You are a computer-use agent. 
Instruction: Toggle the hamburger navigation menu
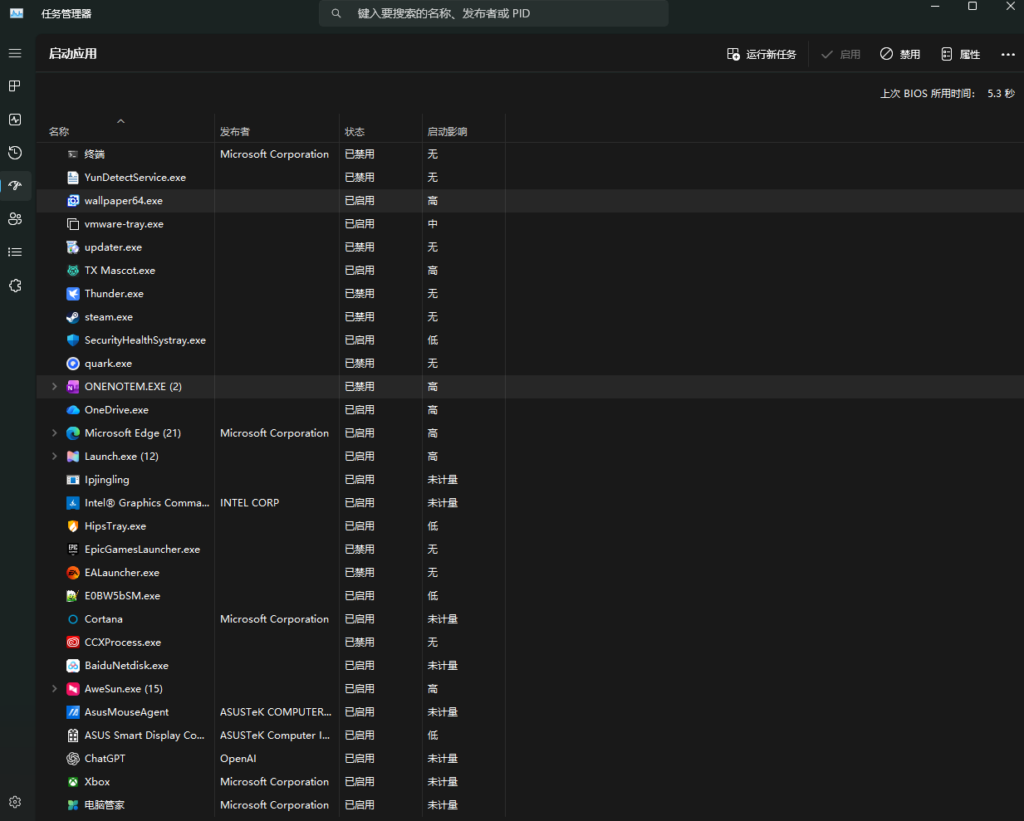click(x=15, y=53)
